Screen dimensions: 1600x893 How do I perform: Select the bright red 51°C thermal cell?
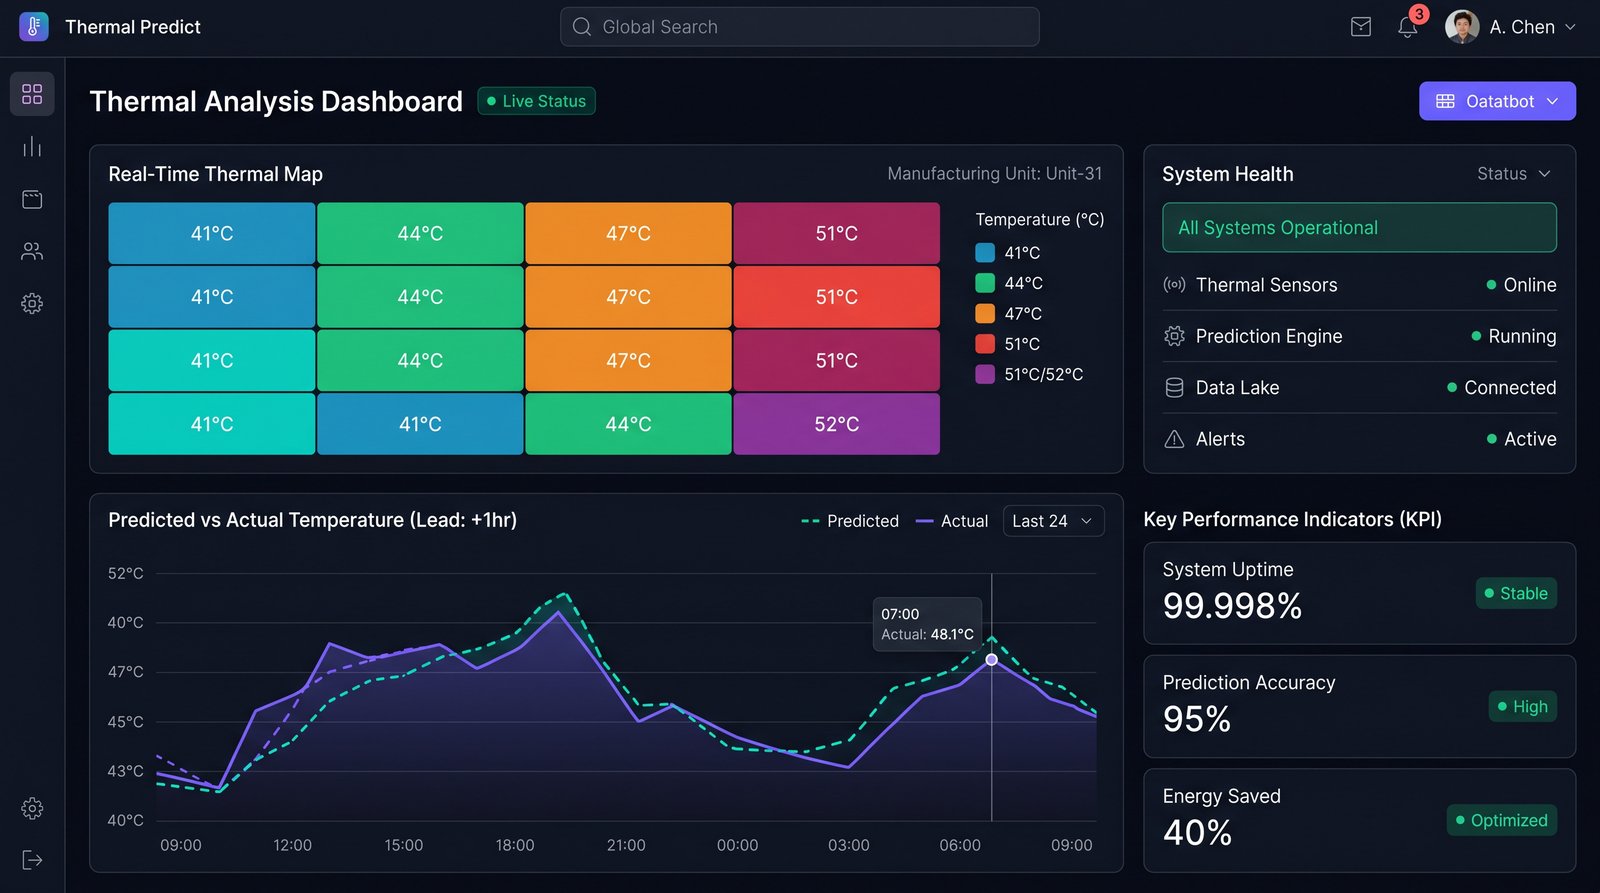837,297
